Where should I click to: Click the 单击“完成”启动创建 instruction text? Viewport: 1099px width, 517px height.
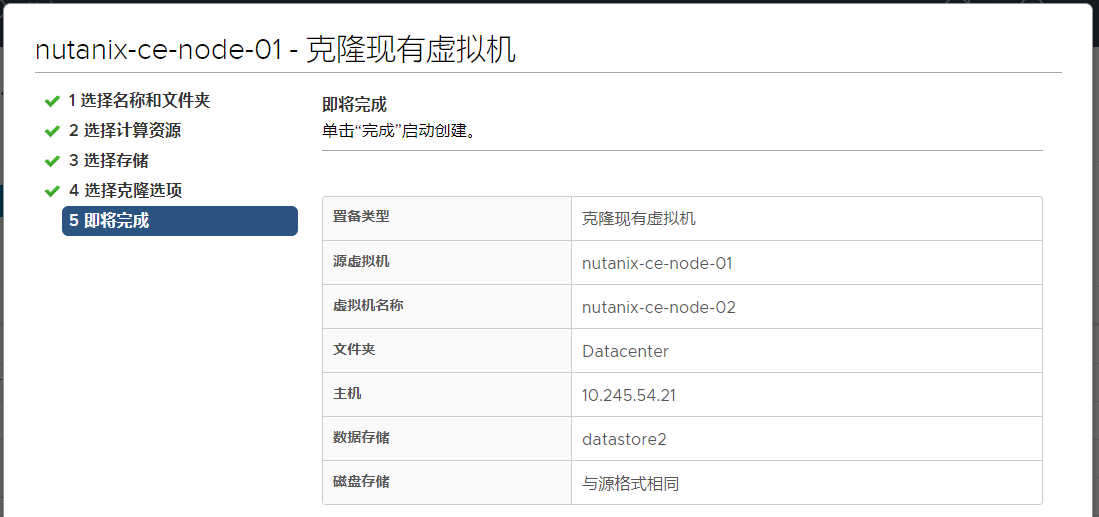click(x=400, y=131)
